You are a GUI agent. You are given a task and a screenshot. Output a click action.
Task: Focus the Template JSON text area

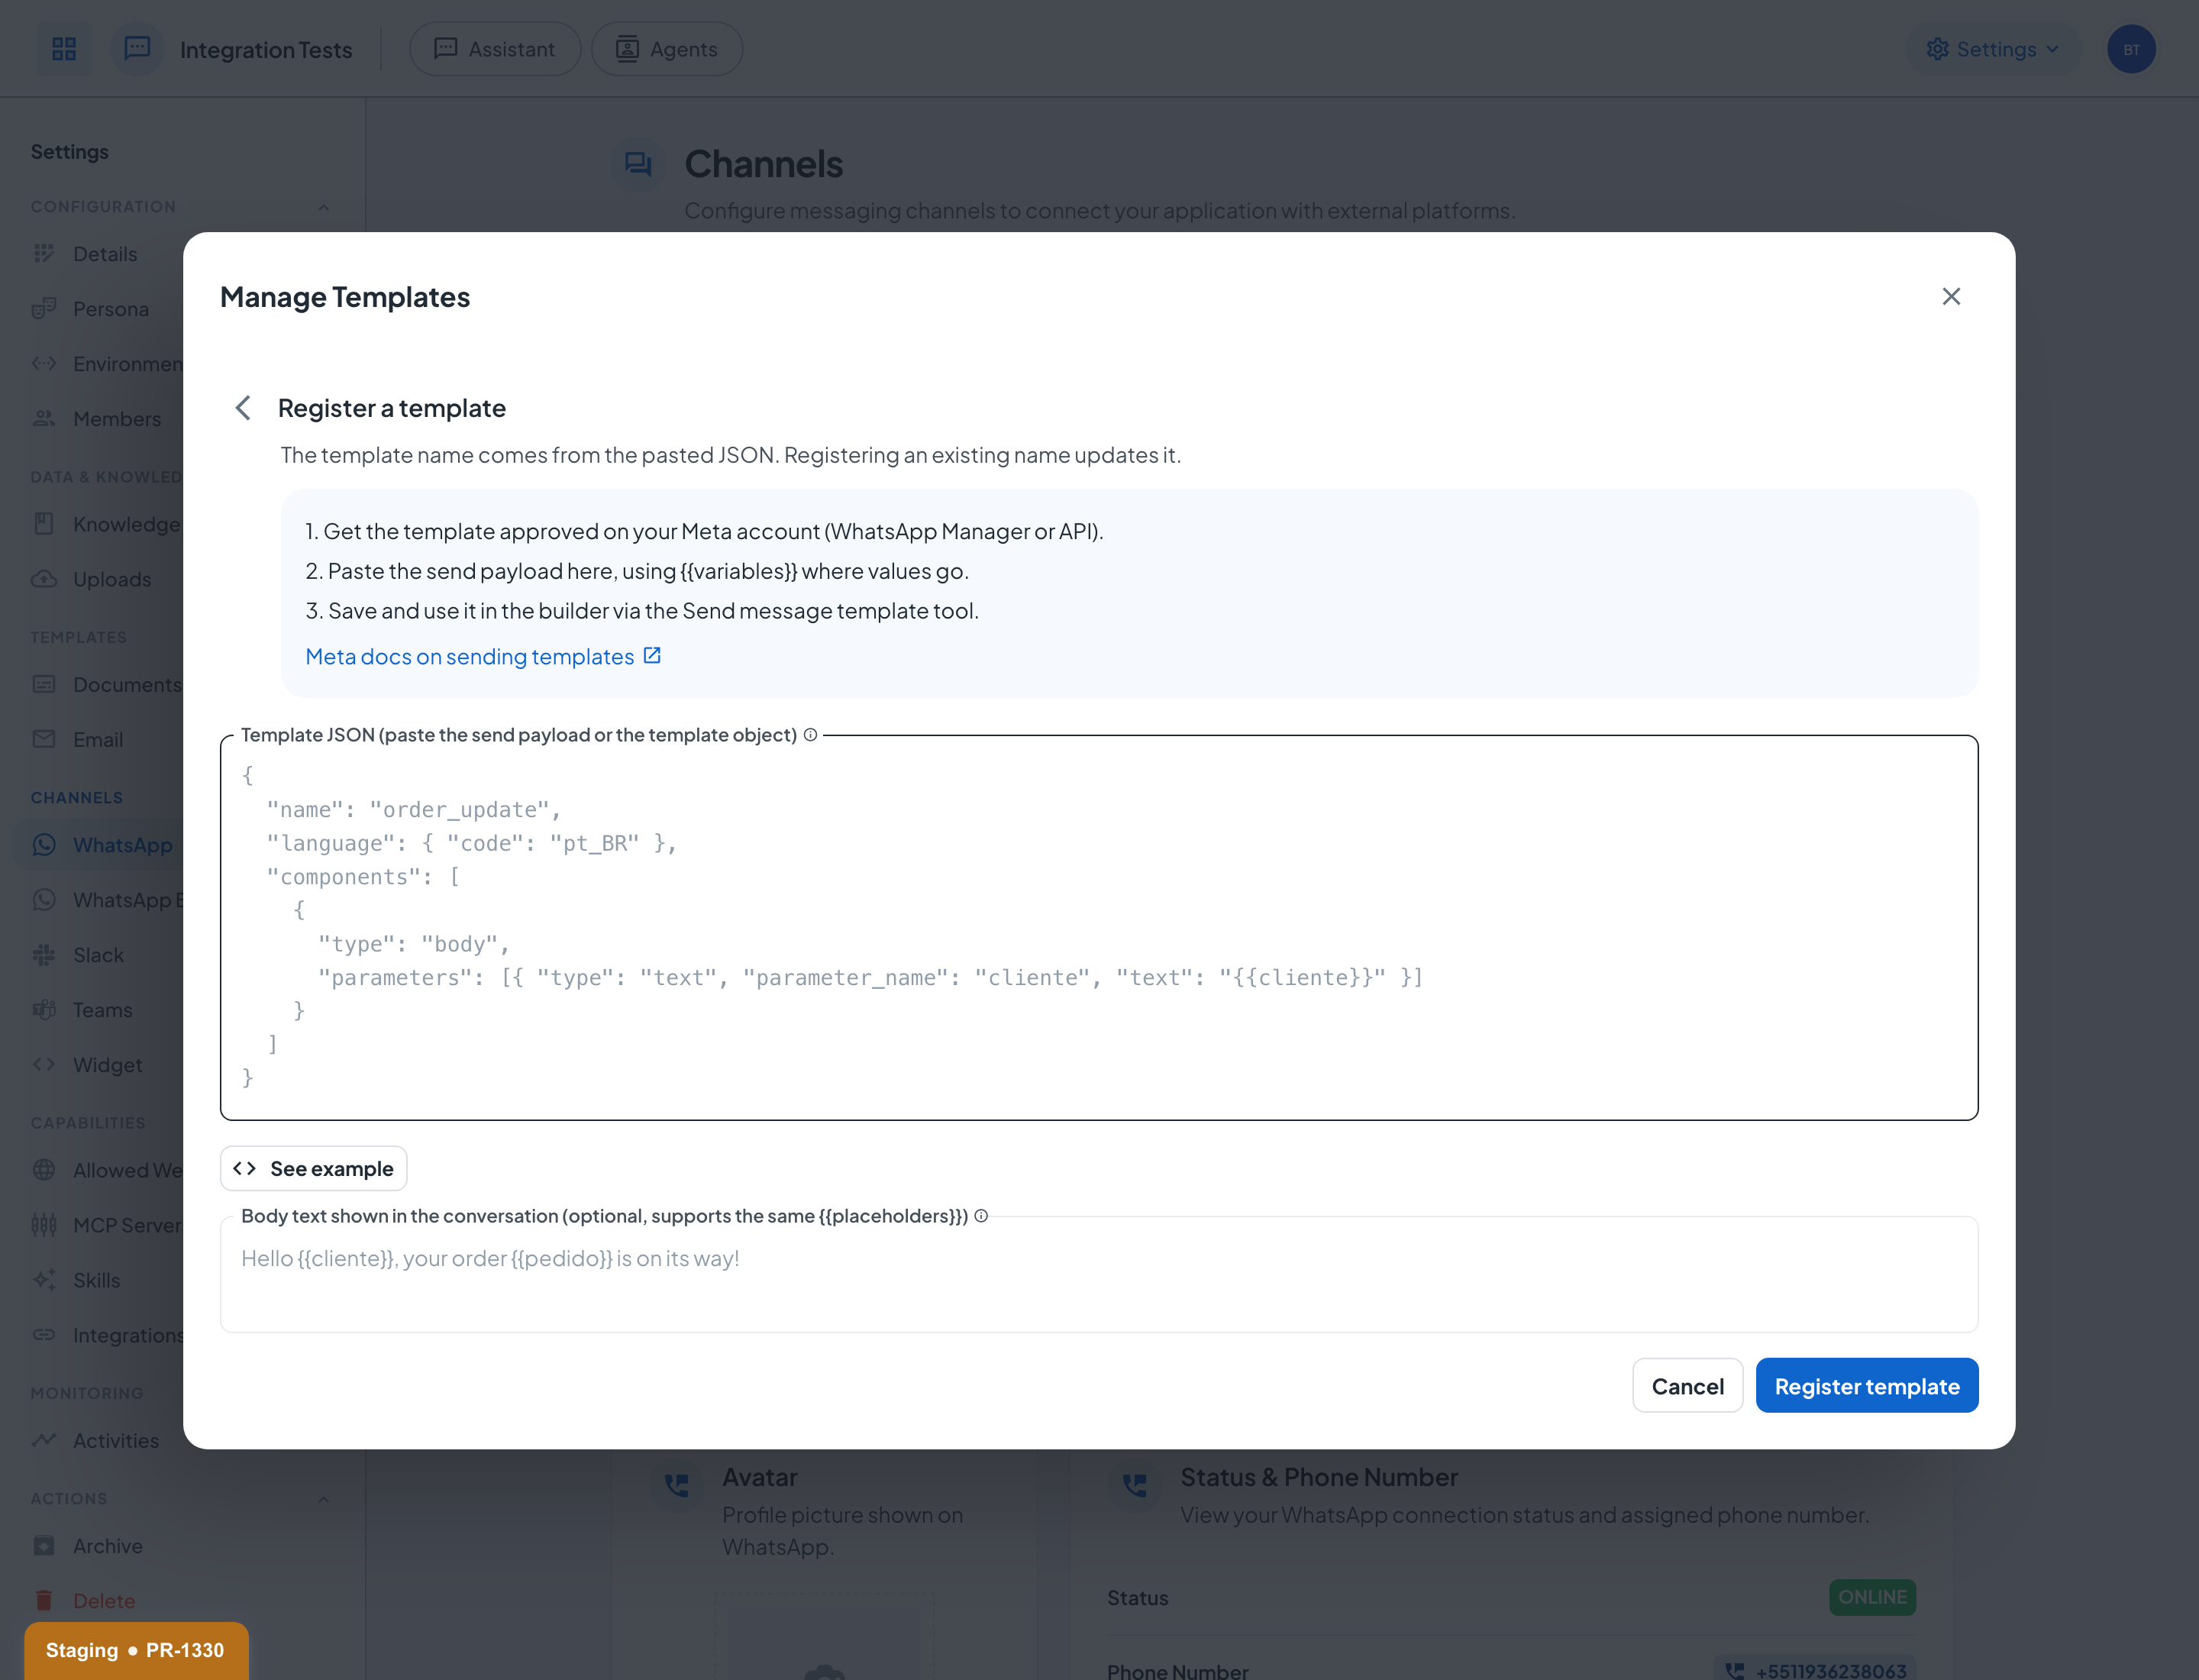tap(1099, 928)
